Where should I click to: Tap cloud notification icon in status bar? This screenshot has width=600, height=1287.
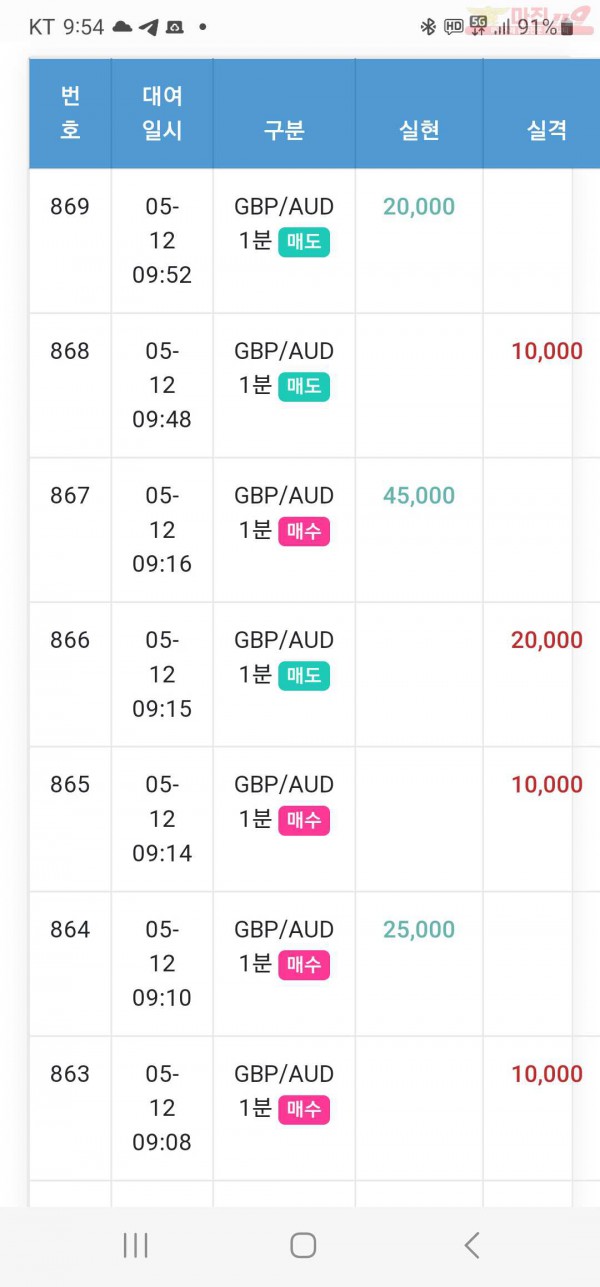(122, 27)
